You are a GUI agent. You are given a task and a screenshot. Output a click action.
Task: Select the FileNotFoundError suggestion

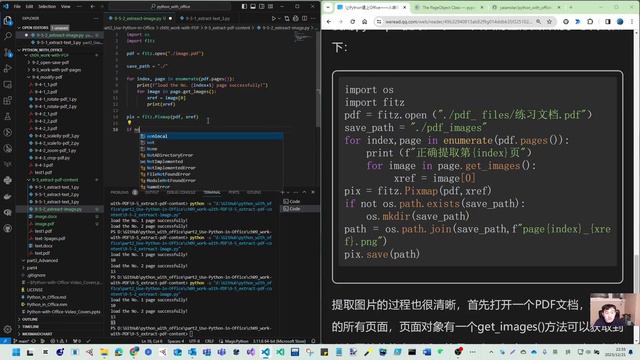tap(211, 174)
